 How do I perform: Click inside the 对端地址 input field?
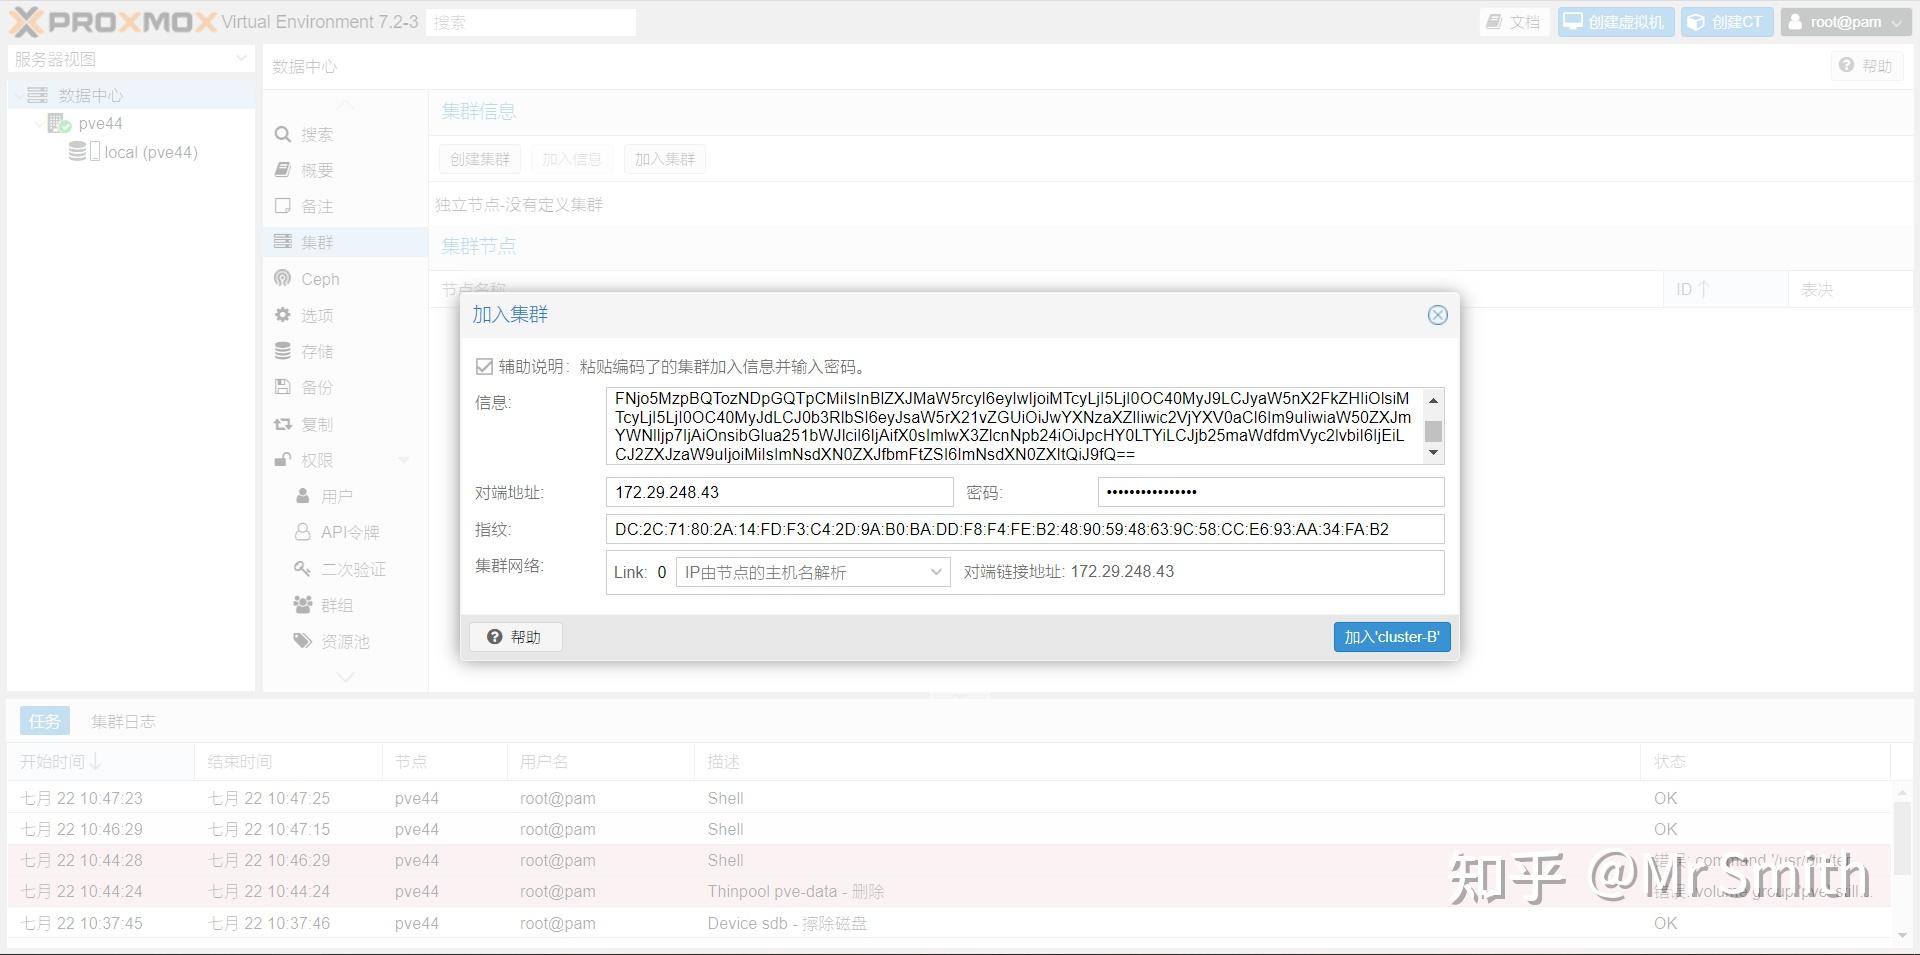click(780, 492)
